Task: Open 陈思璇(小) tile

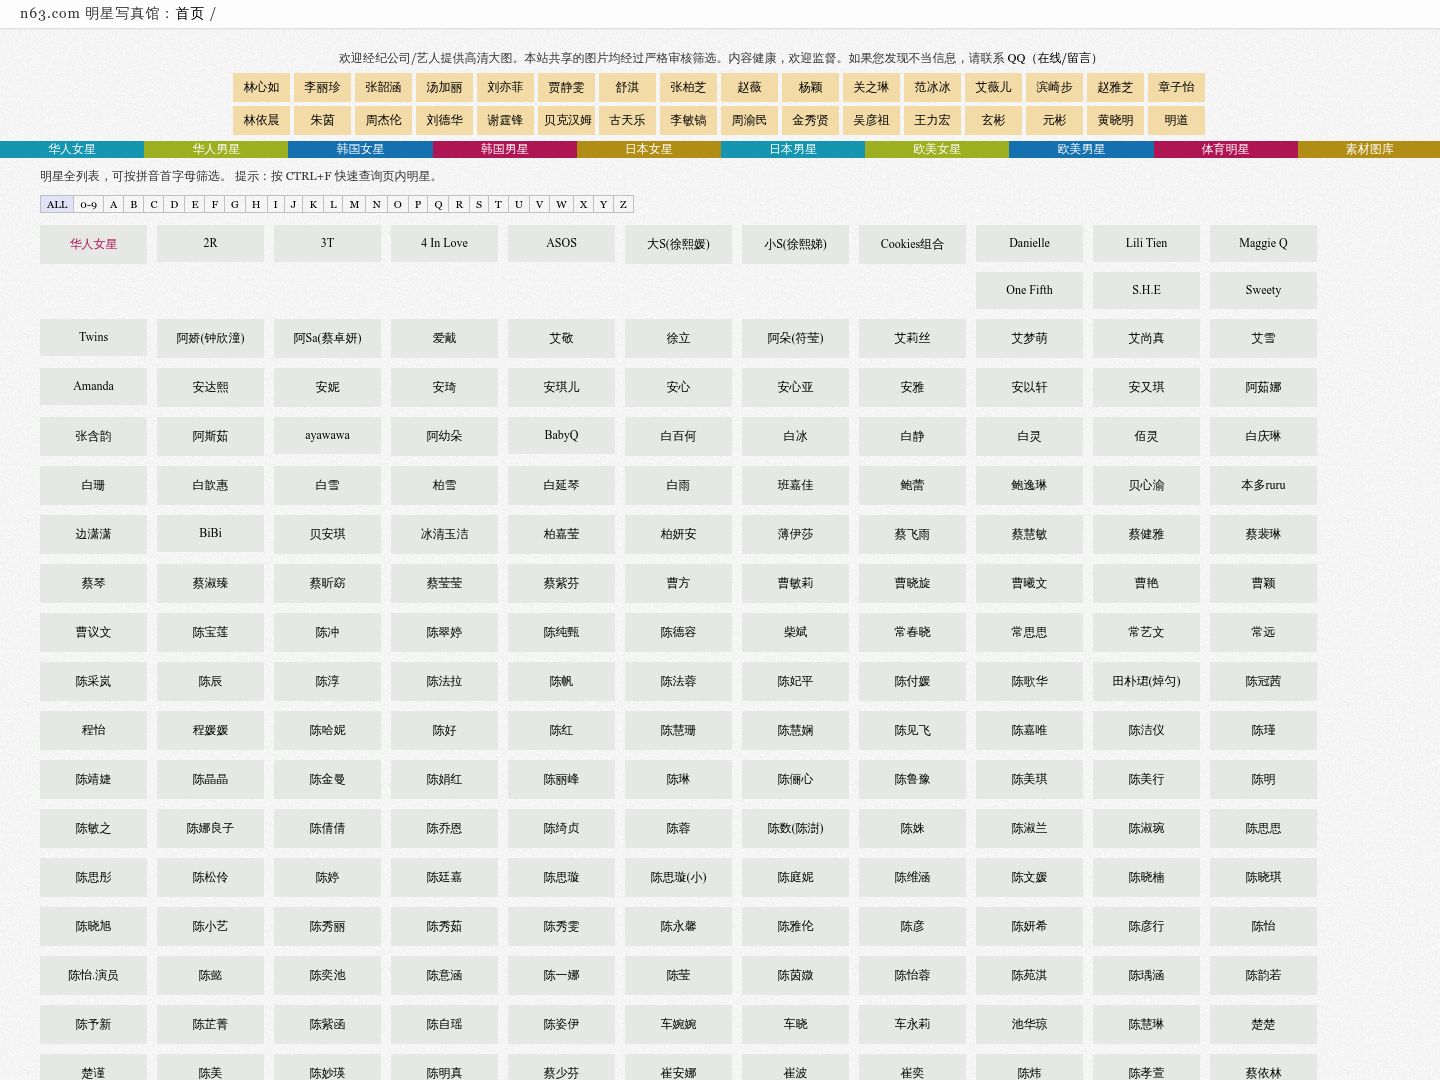Action: (x=678, y=877)
